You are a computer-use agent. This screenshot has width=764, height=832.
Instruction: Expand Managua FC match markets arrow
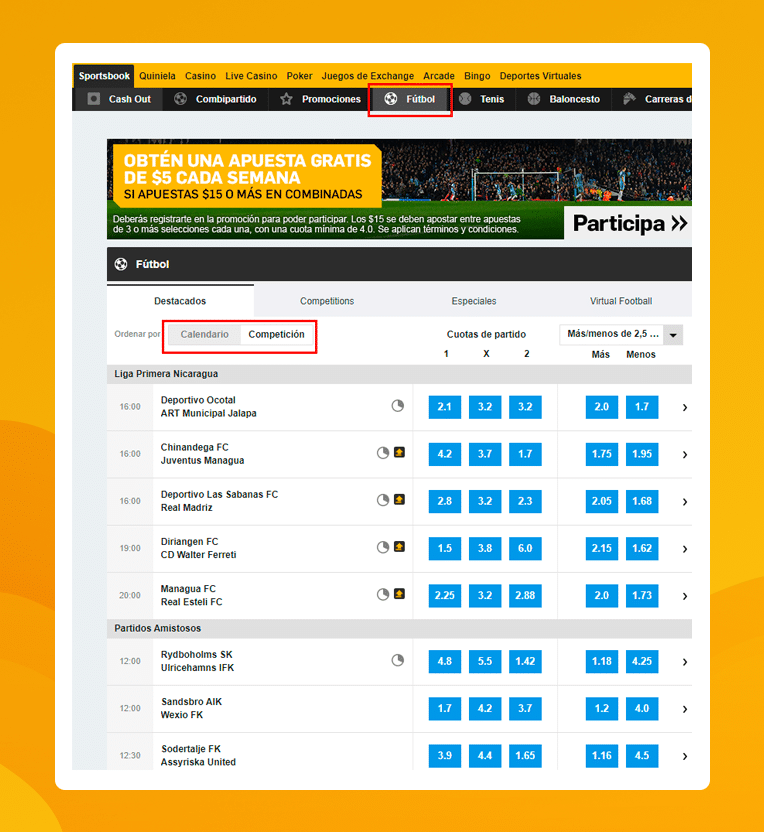(x=685, y=596)
